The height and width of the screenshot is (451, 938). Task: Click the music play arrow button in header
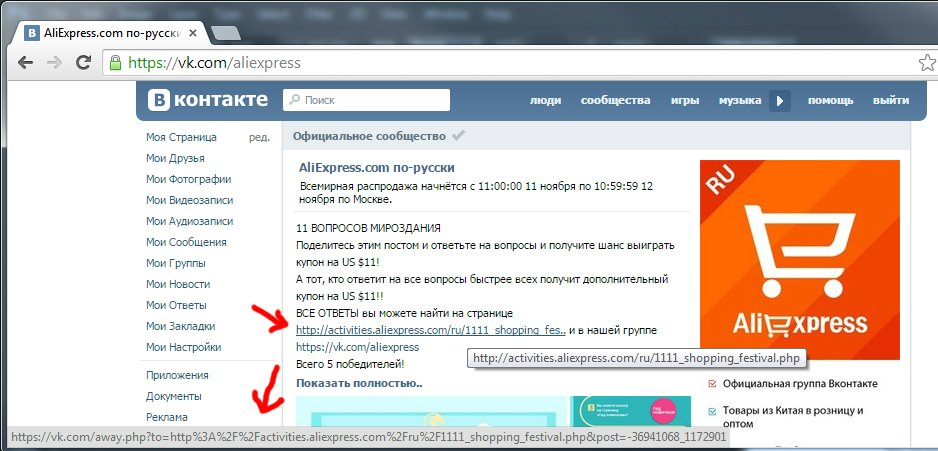click(x=780, y=101)
